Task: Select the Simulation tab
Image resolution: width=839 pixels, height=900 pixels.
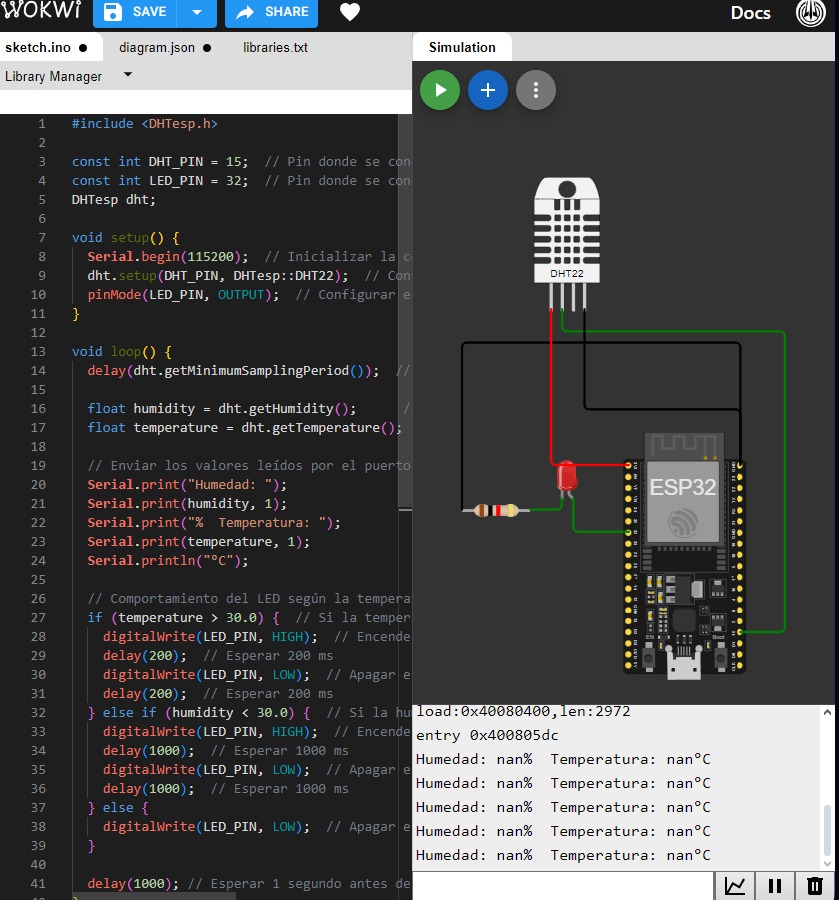Action: pos(462,47)
